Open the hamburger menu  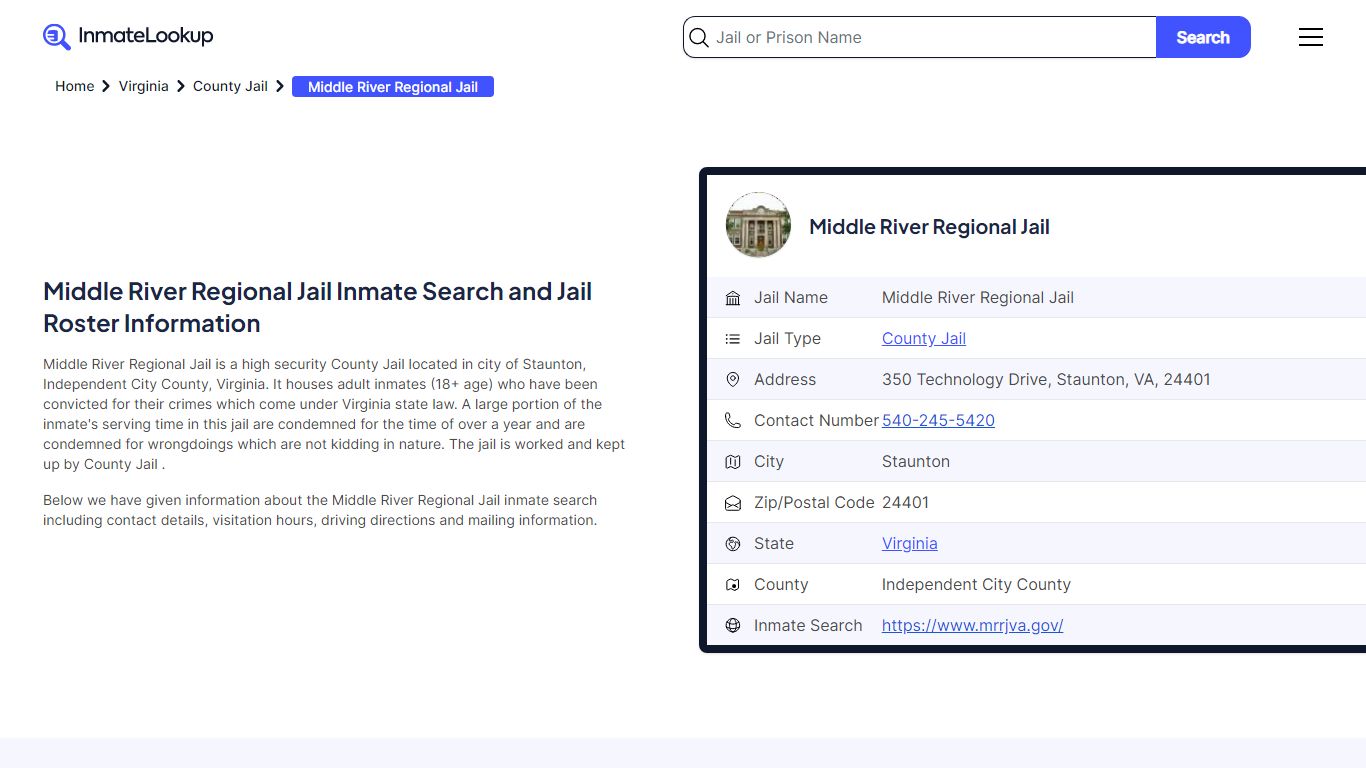pos(1311,37)
